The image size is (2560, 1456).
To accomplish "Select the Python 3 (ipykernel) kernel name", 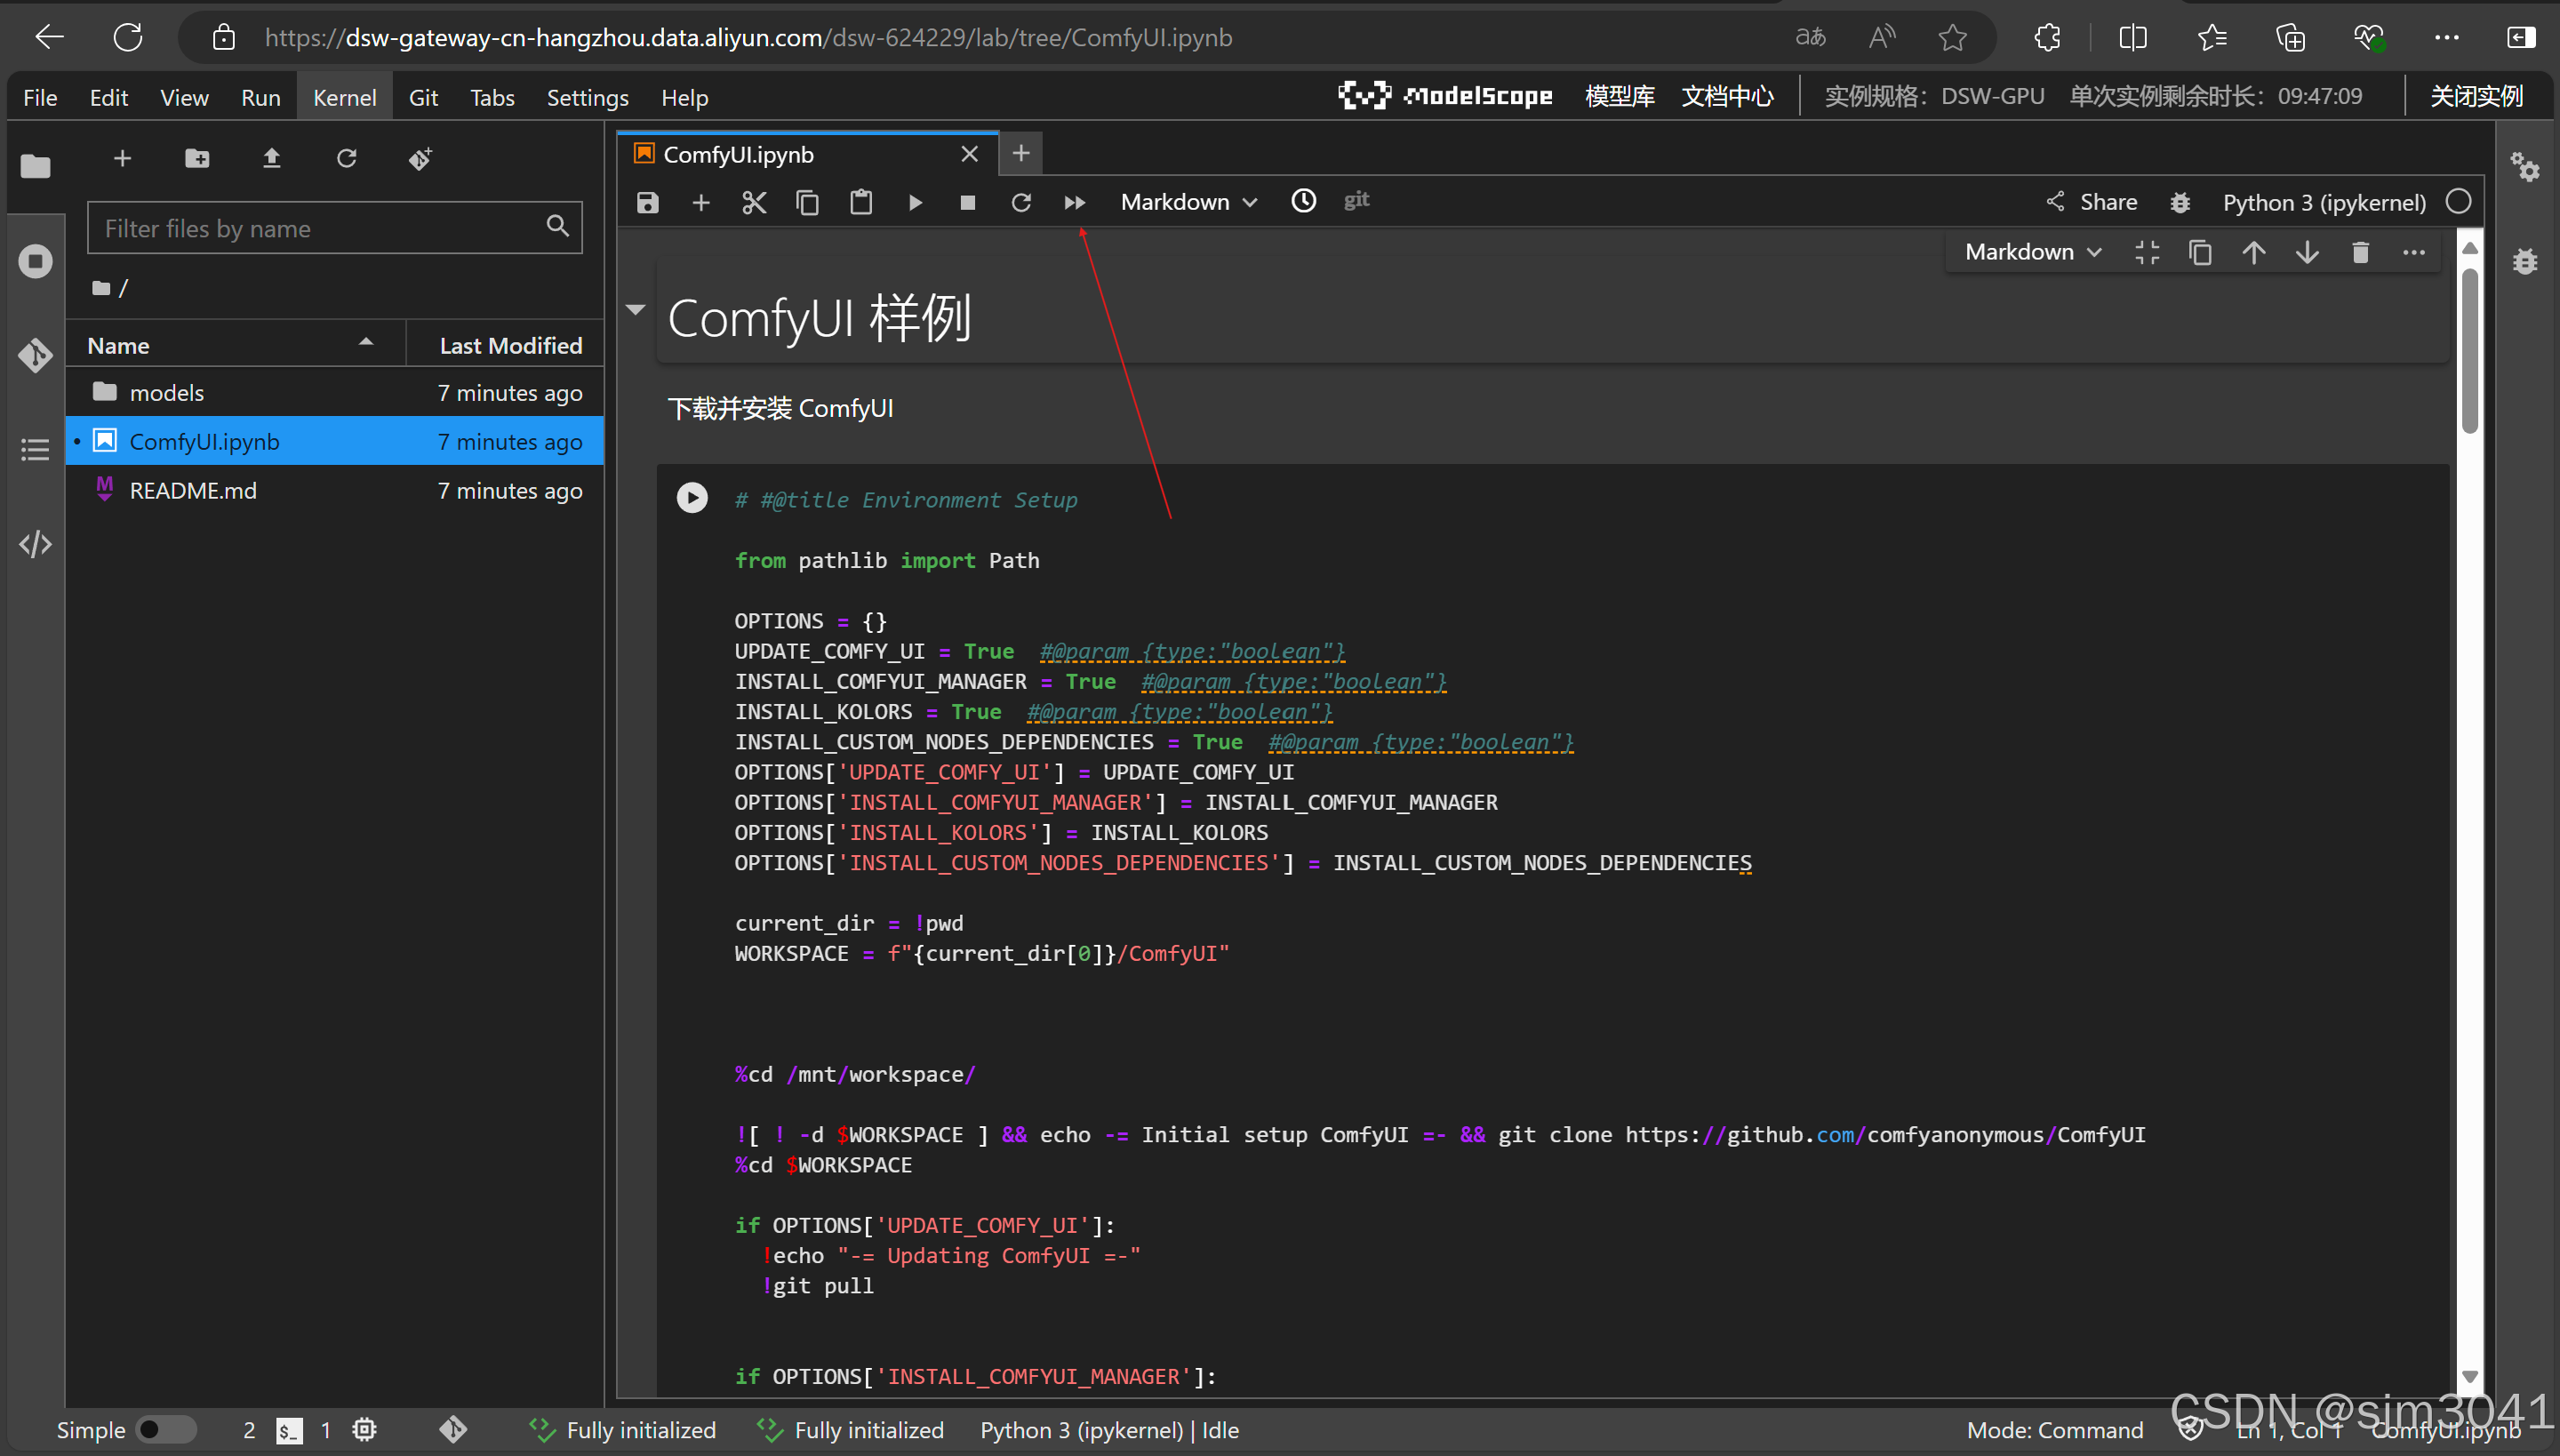I will (x=2324, y=202).
